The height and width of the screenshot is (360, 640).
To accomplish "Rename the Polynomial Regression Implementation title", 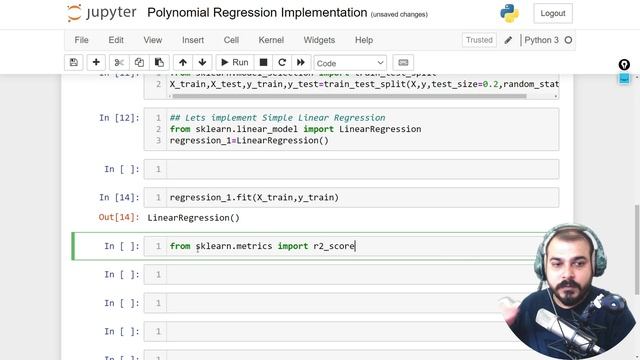I will pyautogui.click(x=257, y=13).
